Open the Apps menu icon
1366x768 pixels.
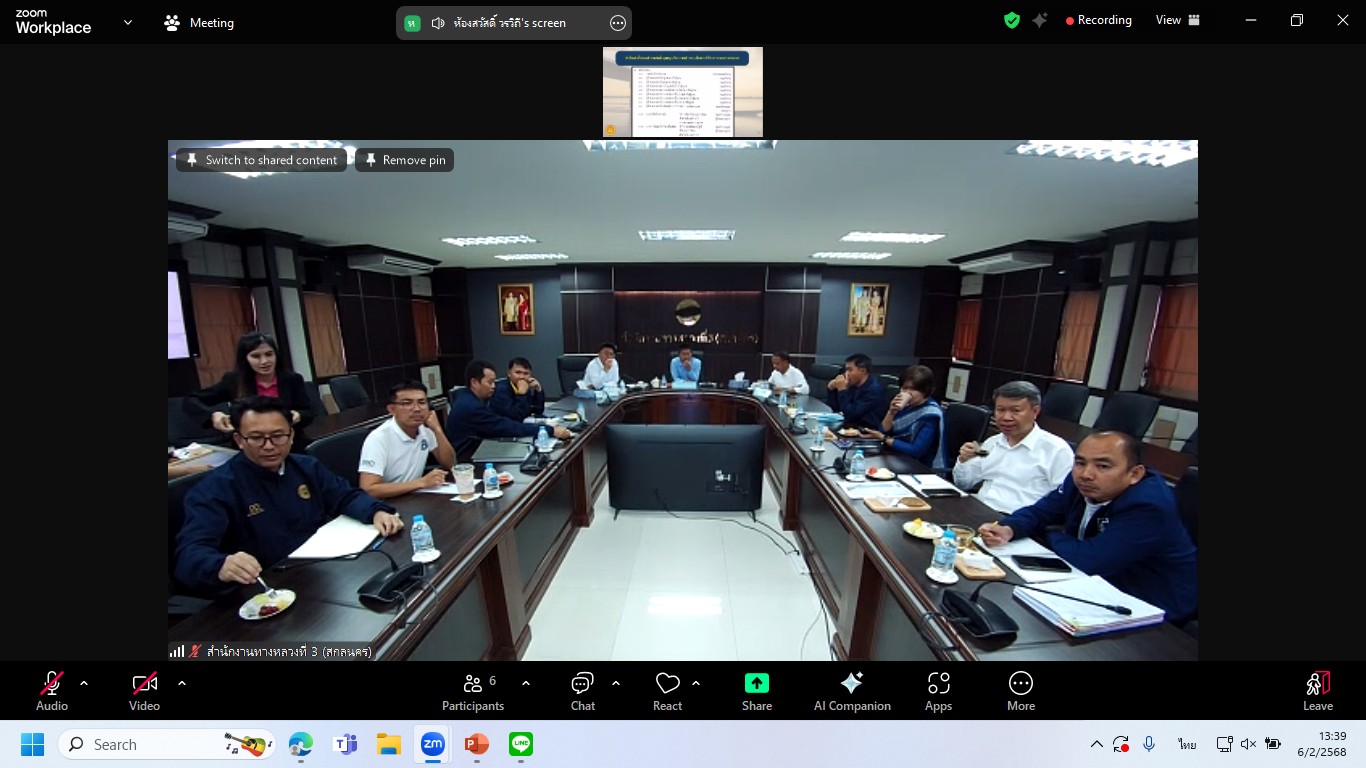point(938,690)
